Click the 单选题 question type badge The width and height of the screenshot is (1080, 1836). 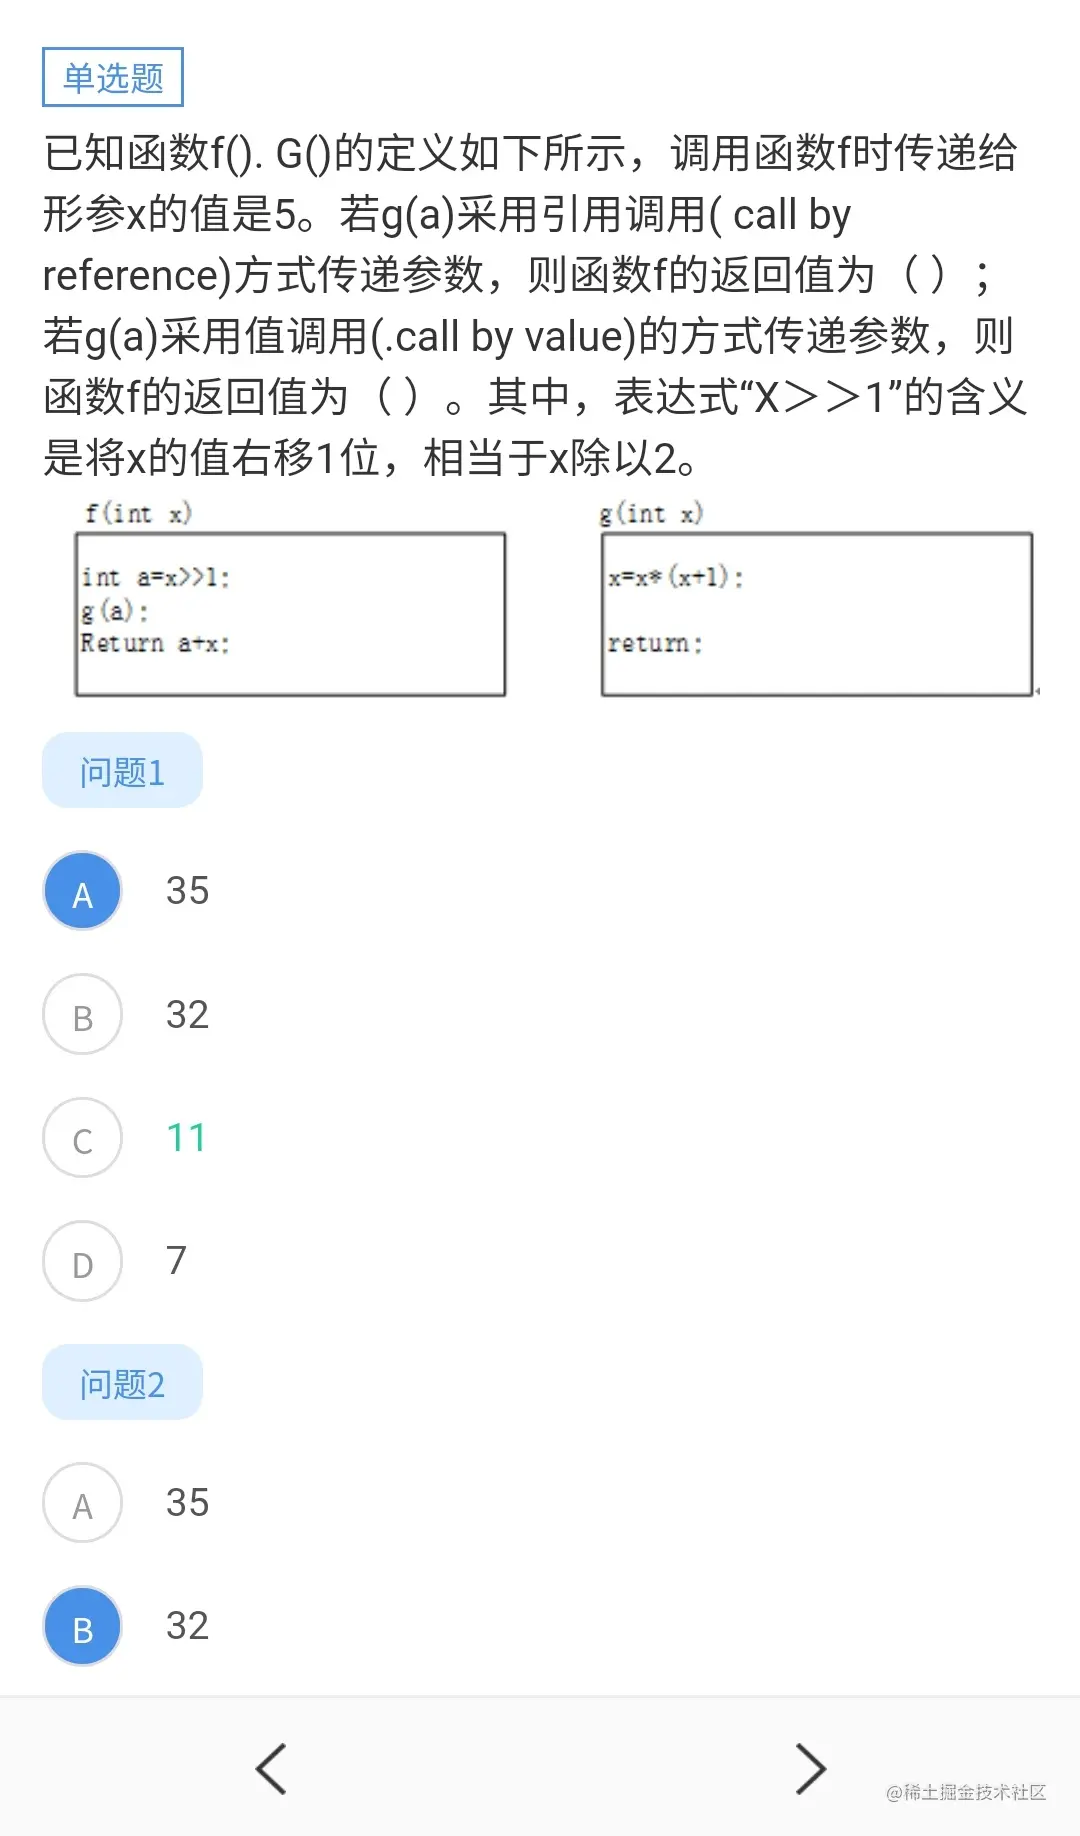click(x=111, y=76)
